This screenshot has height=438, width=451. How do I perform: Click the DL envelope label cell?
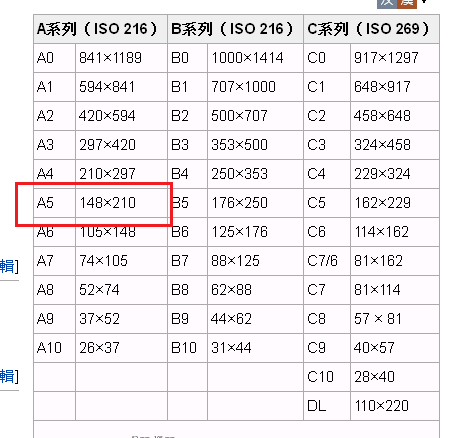[327, 406]
